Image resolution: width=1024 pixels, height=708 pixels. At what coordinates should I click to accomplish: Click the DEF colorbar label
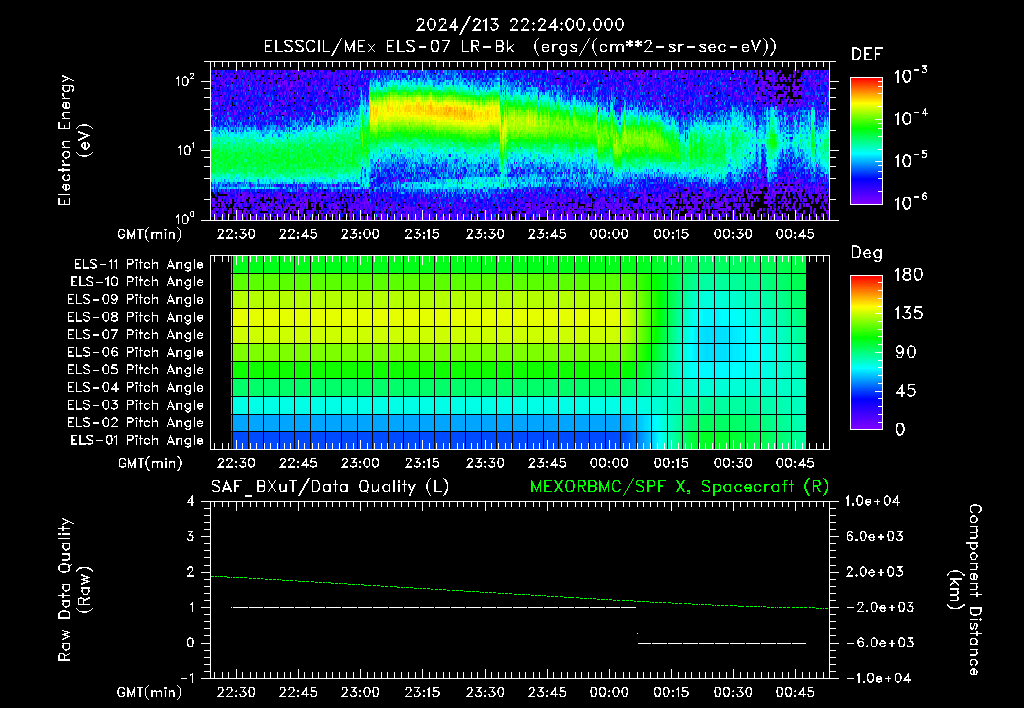point(867,55)
